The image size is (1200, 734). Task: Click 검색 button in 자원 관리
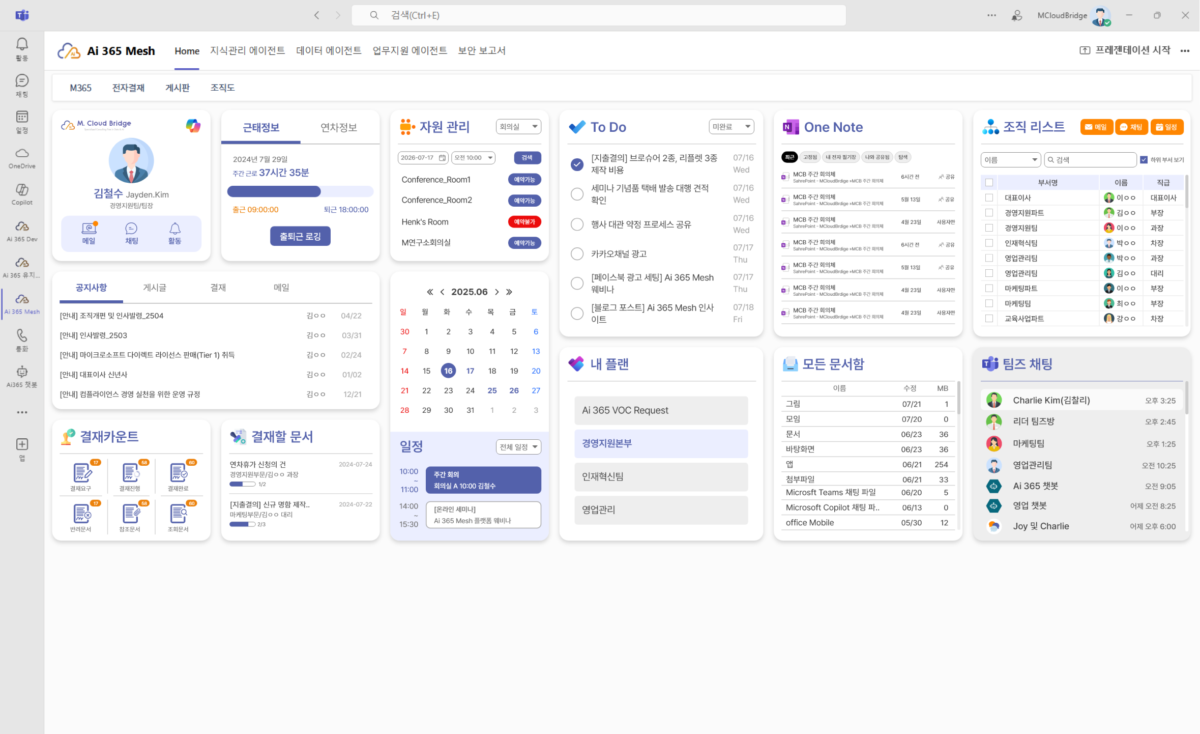click(527, 158)
